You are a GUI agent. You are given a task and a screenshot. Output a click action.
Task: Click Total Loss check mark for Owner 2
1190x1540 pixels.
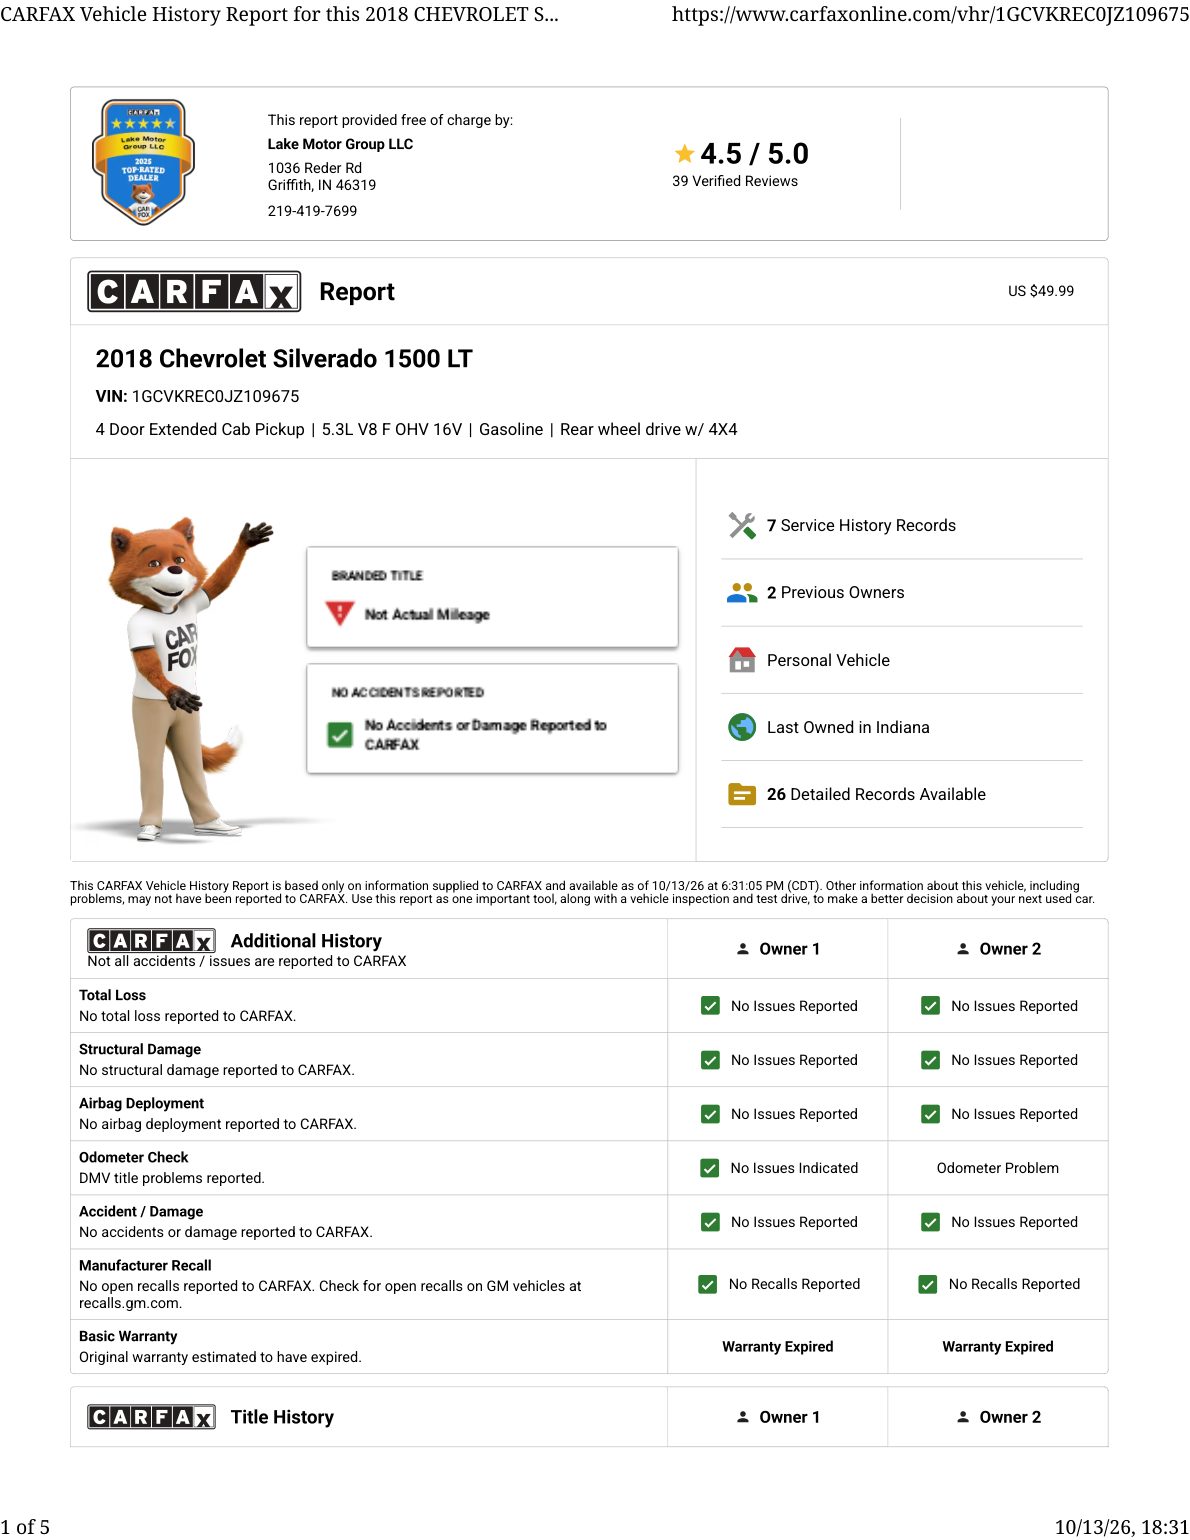(x=930, y=1006)
